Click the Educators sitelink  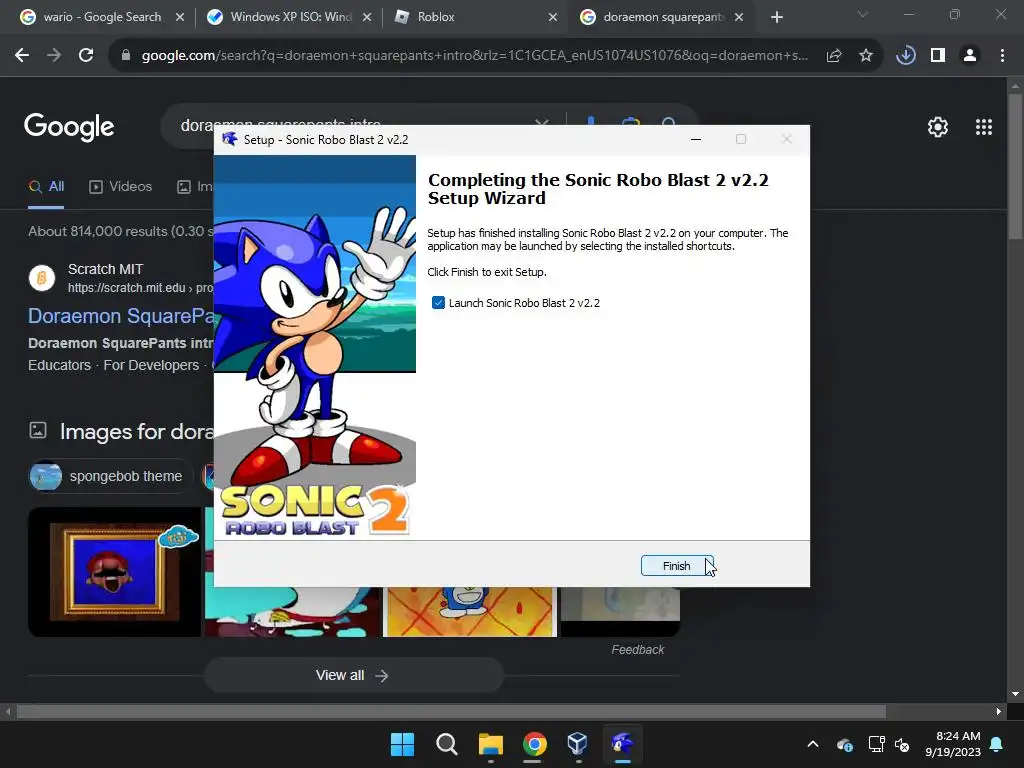[x=59, y=366]
